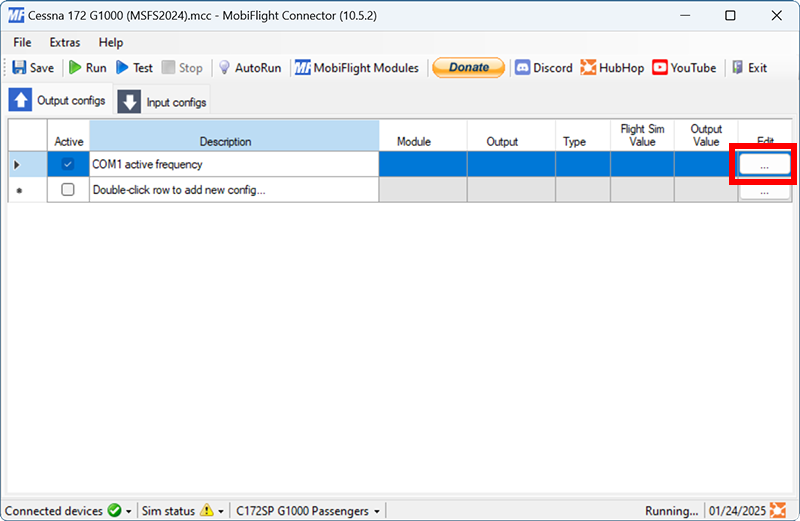
Task: Click MobiFlight logo in title bar
Action: [x=16, y=15]
